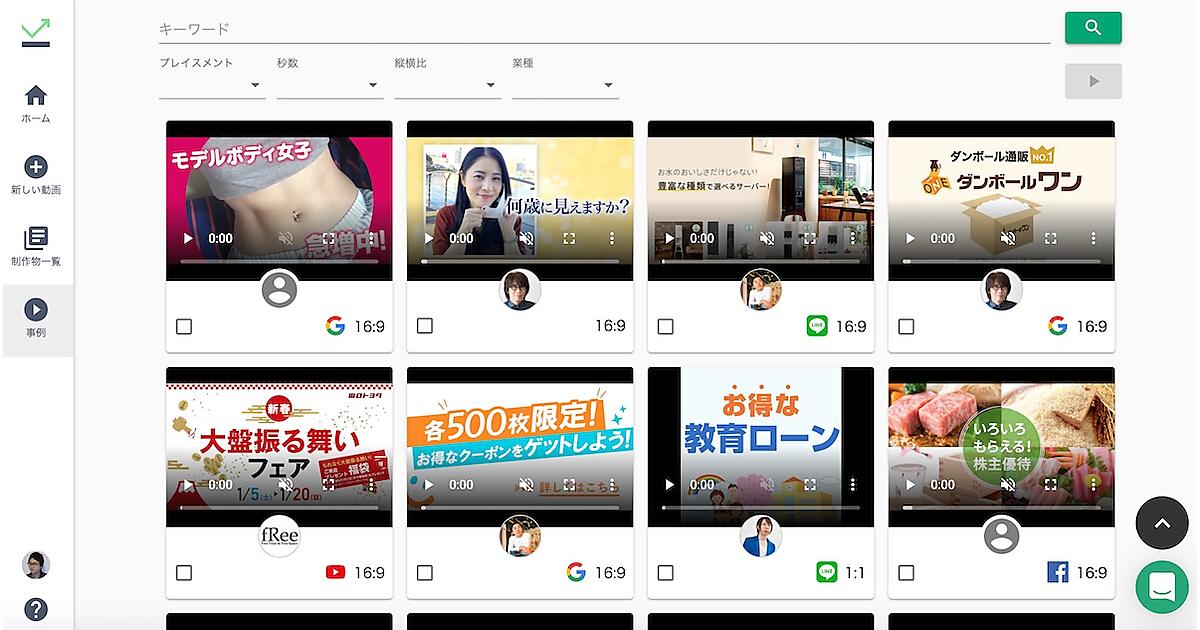This screenshot has height=630, width=1200.
Task: Unmute the 何歳に見えますか video
Action: pos(527,239)
